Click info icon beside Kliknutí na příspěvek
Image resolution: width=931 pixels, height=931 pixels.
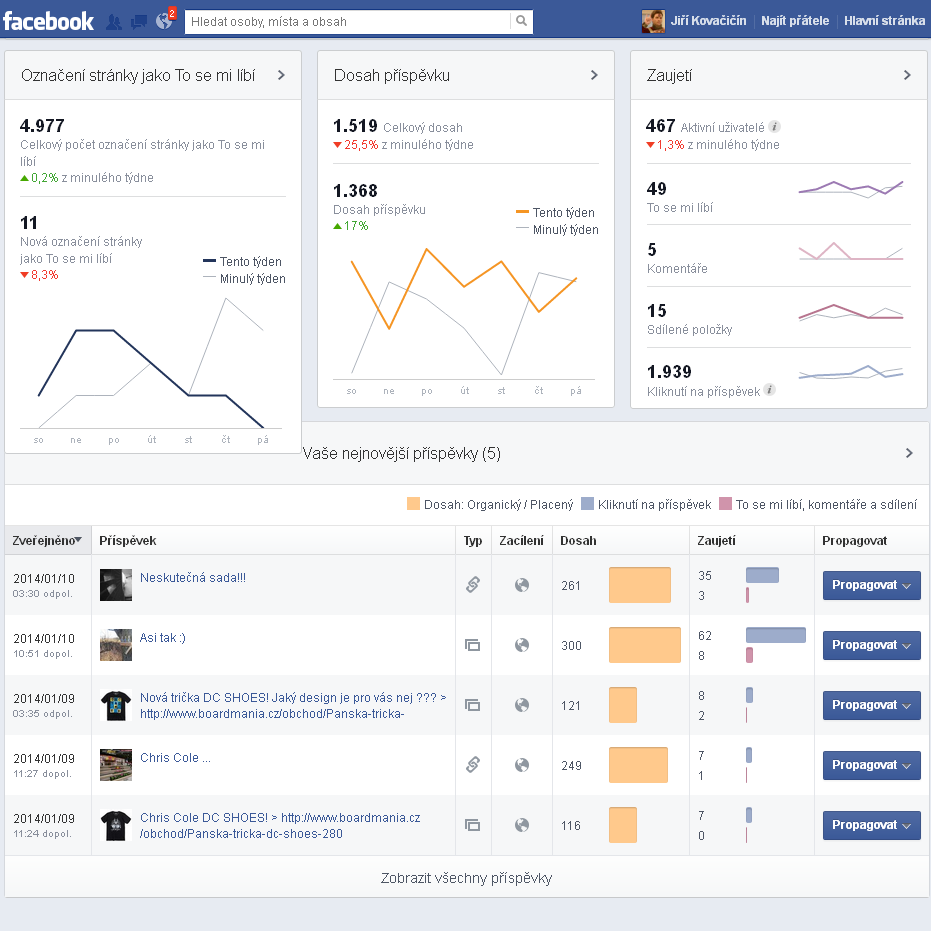(x=770, y=390)
